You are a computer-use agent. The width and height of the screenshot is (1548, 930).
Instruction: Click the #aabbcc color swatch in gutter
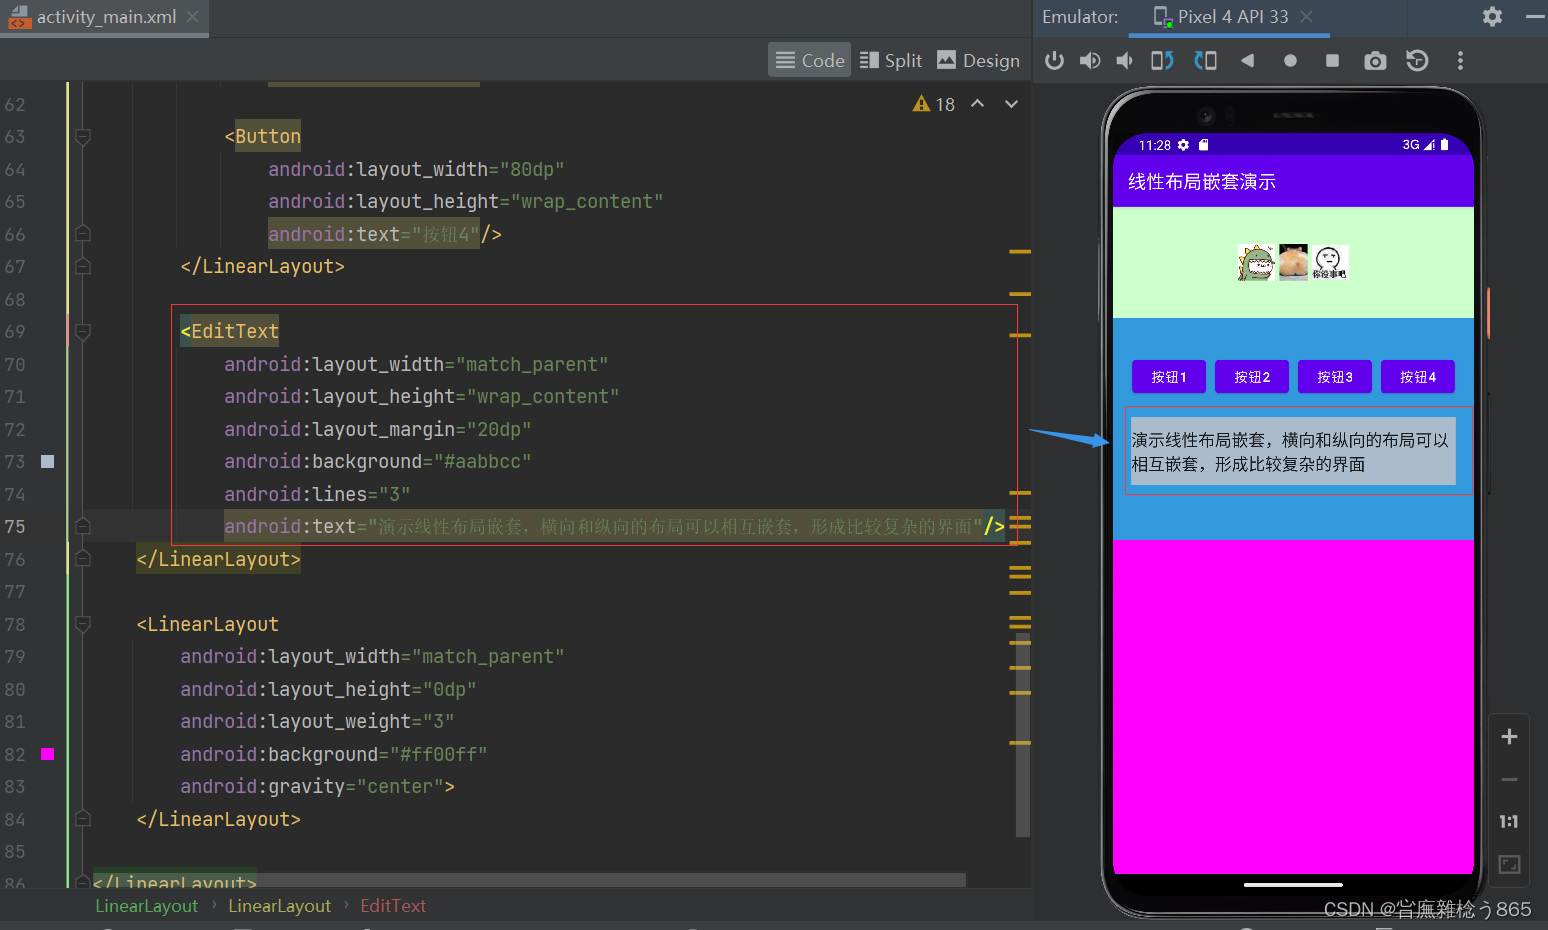coord(47,461)
